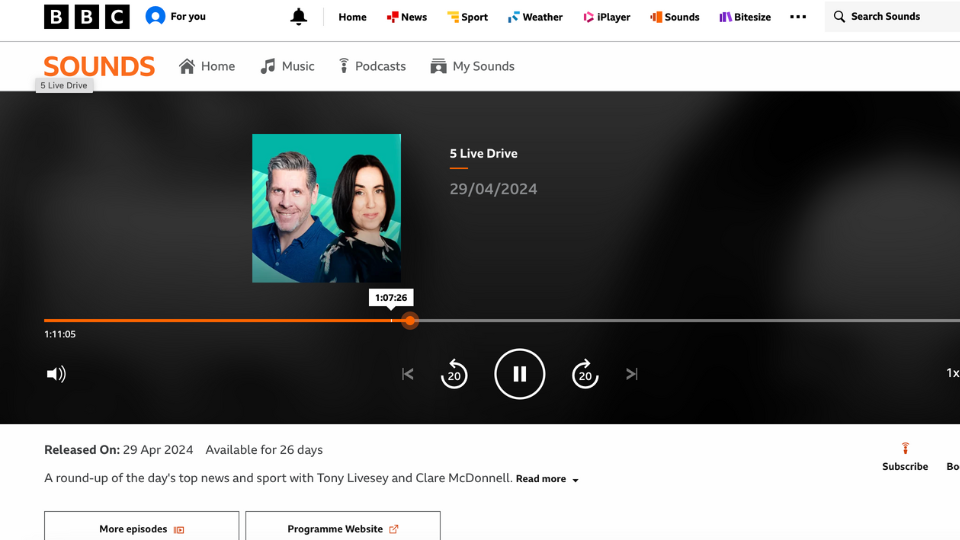
Task: Skip to next track
Action: 631,373
